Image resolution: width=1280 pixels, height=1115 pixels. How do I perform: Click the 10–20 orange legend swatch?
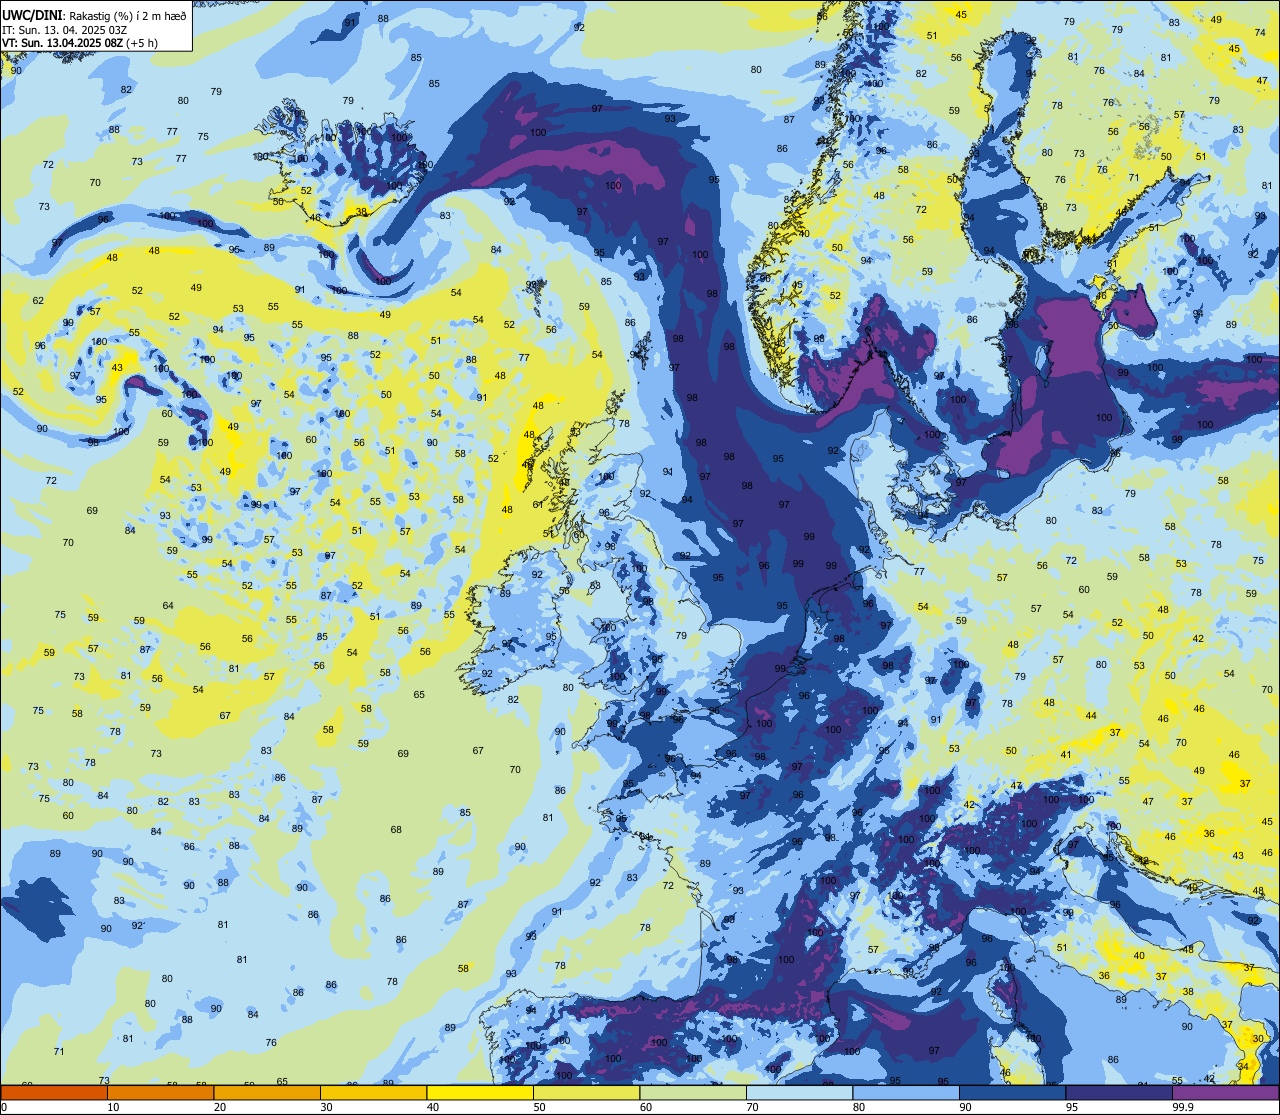pyautogui.click(x=161, y=1092)
